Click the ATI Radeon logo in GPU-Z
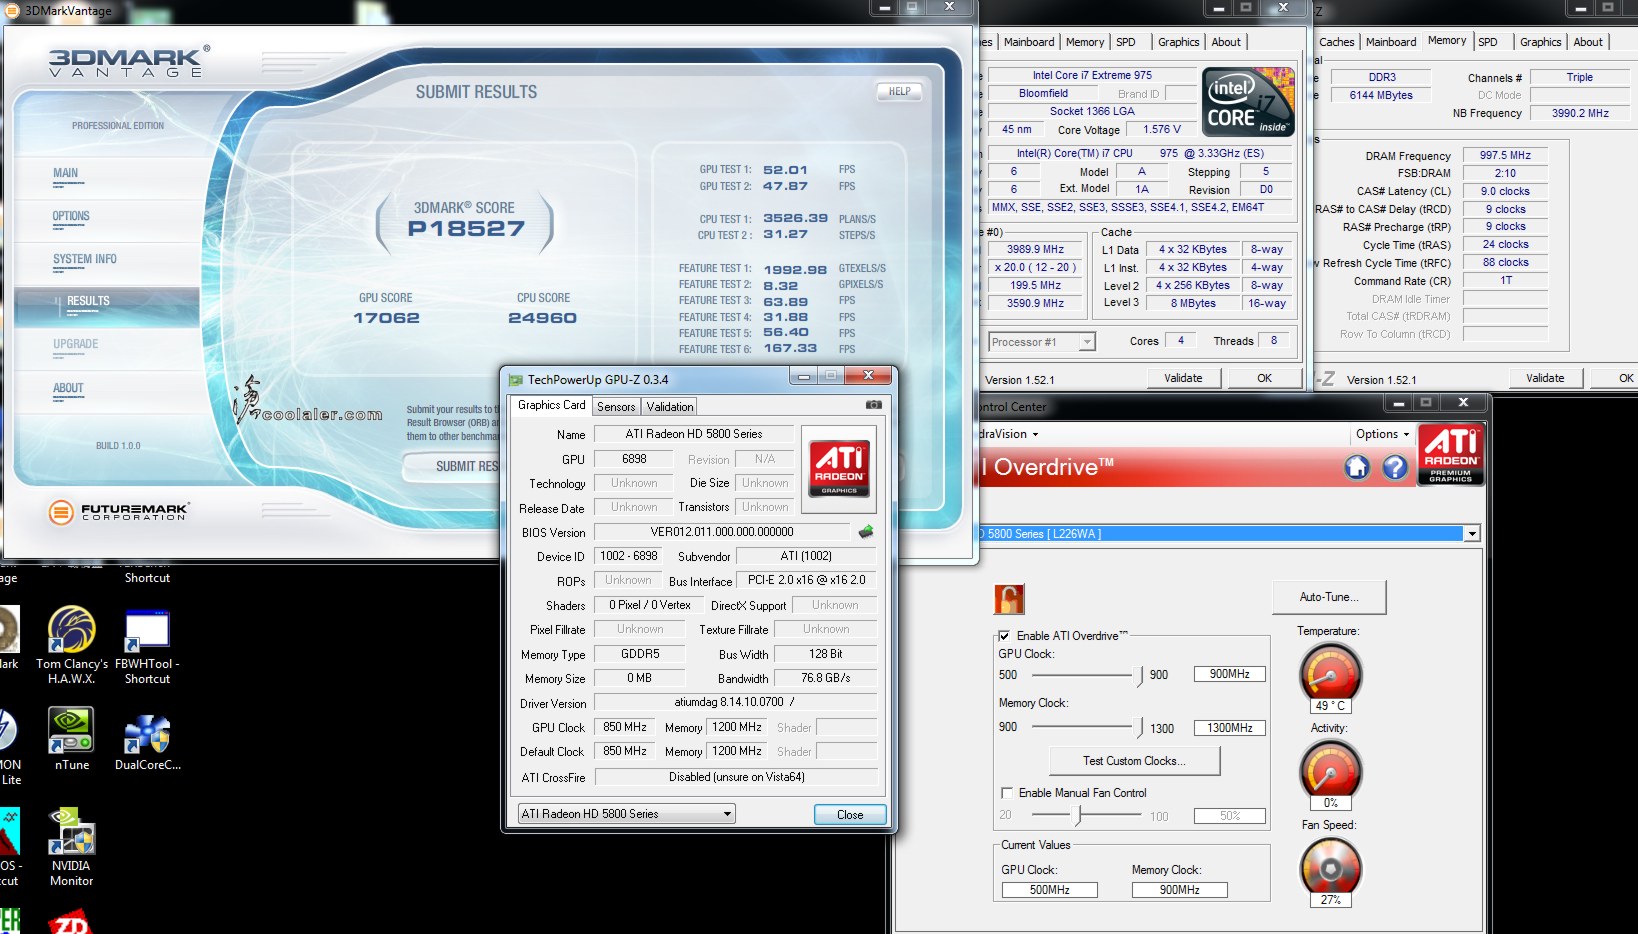1638x934 pixels. pyautogui.click(x=839, y=468)
